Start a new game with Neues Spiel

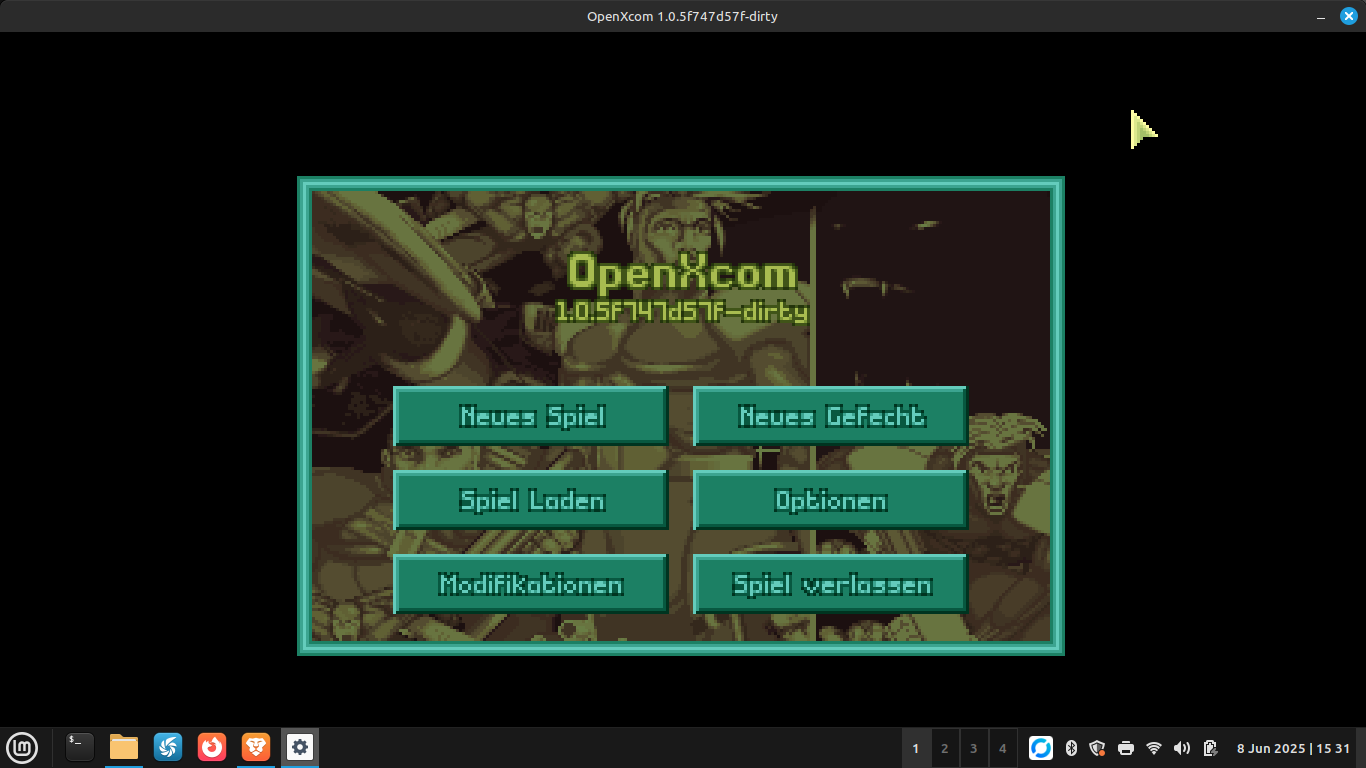click(x=531, y=416)
